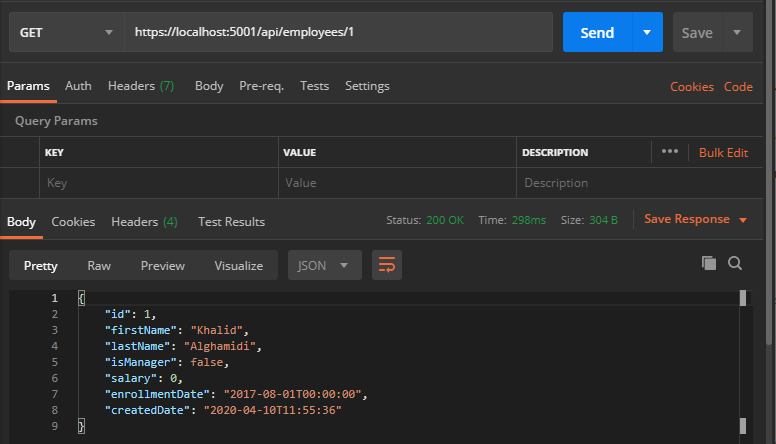Select the Pretty view
776x444 pixels.
click(41, 266)
